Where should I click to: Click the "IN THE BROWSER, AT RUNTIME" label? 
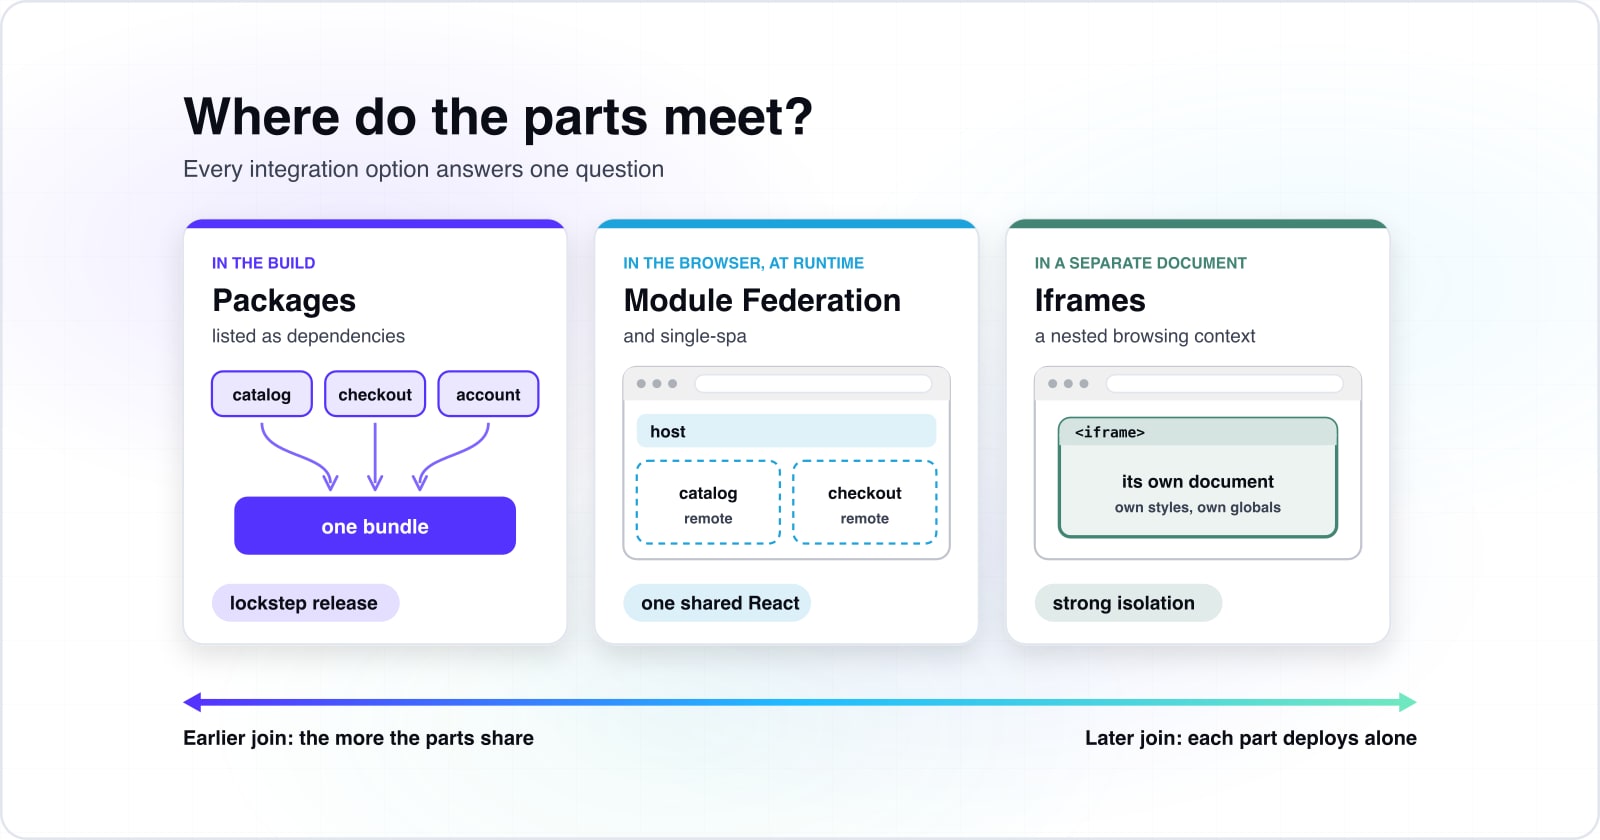pyautogui.click(x=743, y=263)
